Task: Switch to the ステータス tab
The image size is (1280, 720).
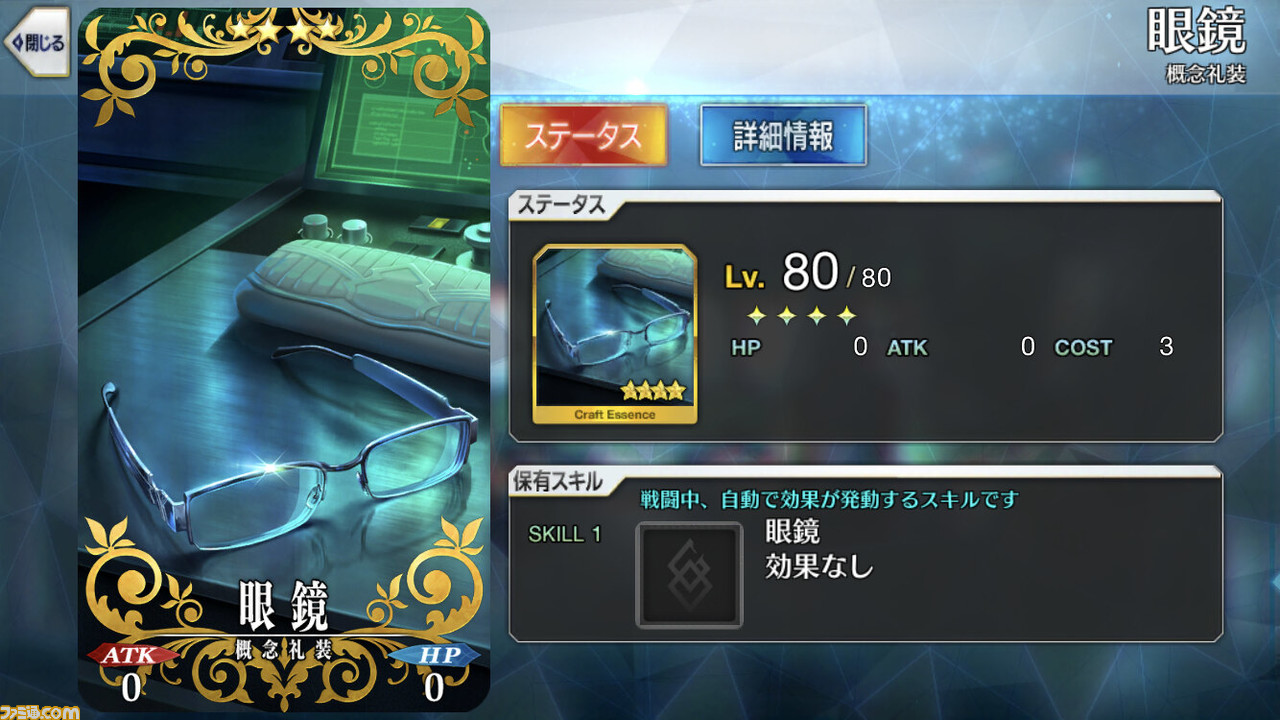Action: (x=582, y=135)
